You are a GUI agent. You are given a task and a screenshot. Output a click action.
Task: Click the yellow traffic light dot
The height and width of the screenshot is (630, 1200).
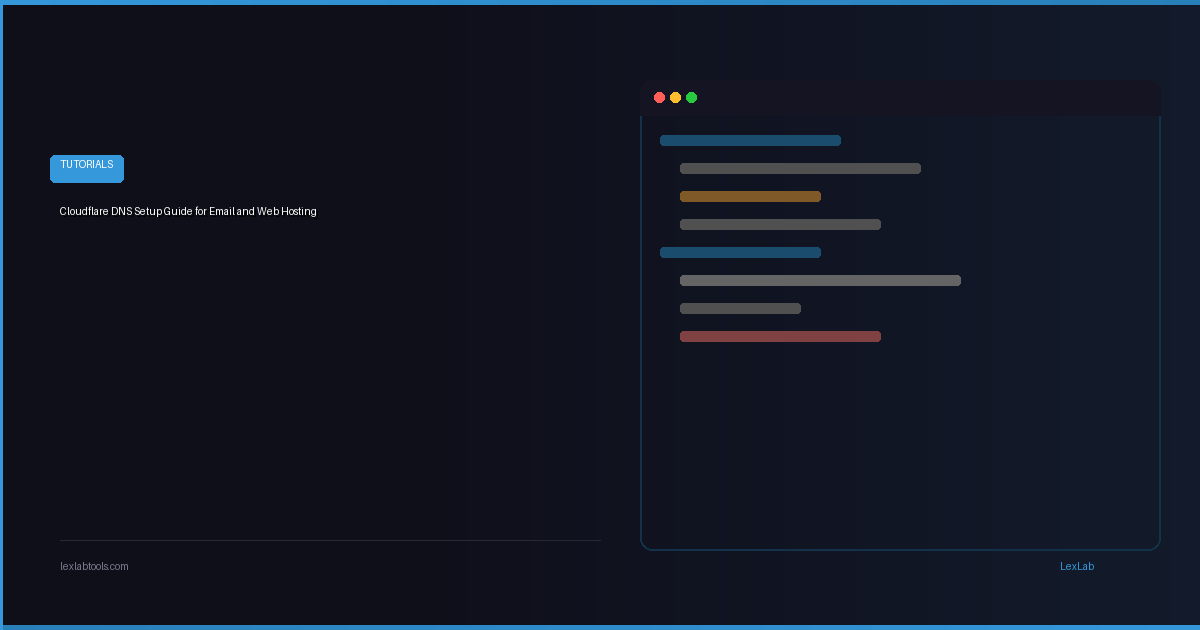(676, 97)
